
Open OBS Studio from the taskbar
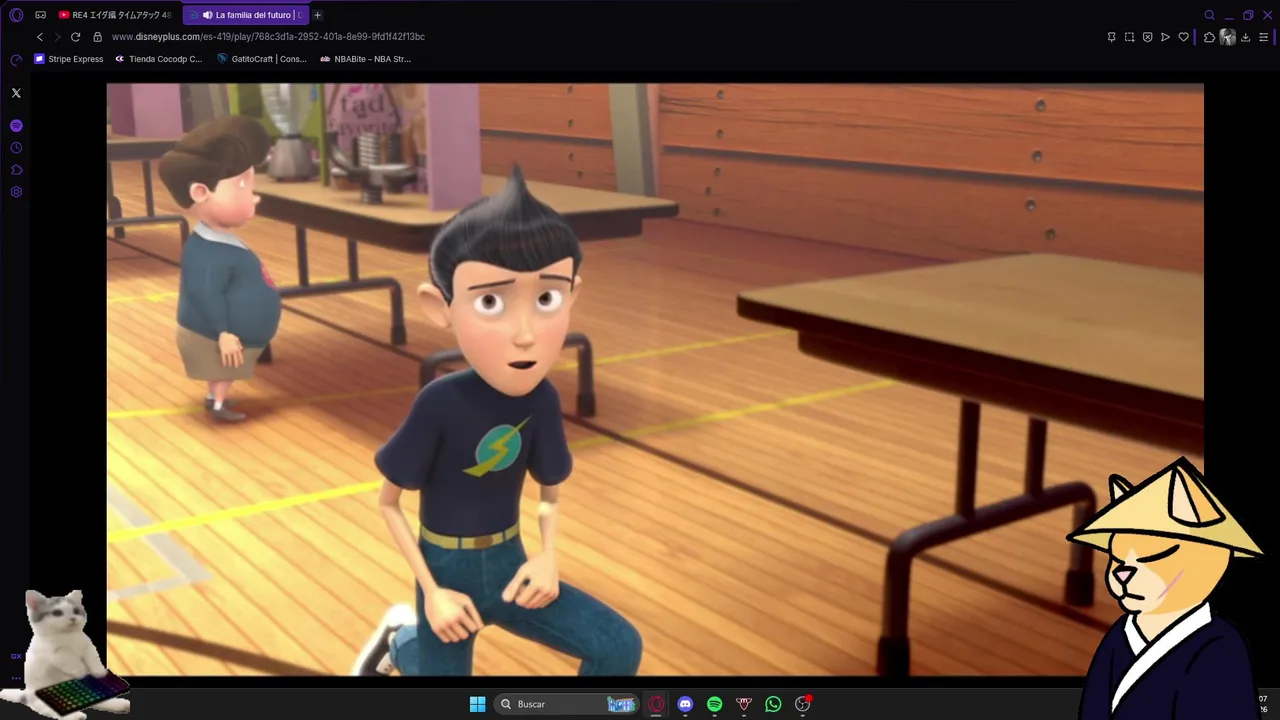(x=802, y=704)
